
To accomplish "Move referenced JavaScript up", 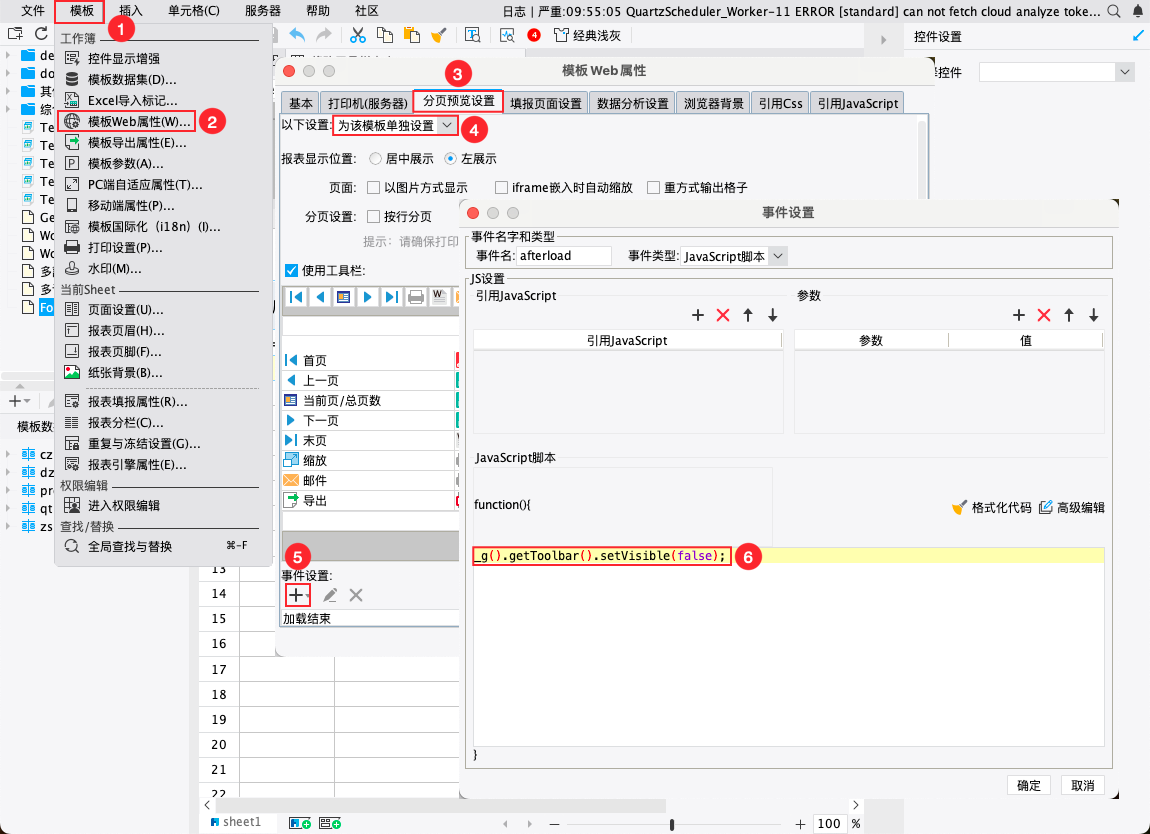I will (x=748, y=315).
